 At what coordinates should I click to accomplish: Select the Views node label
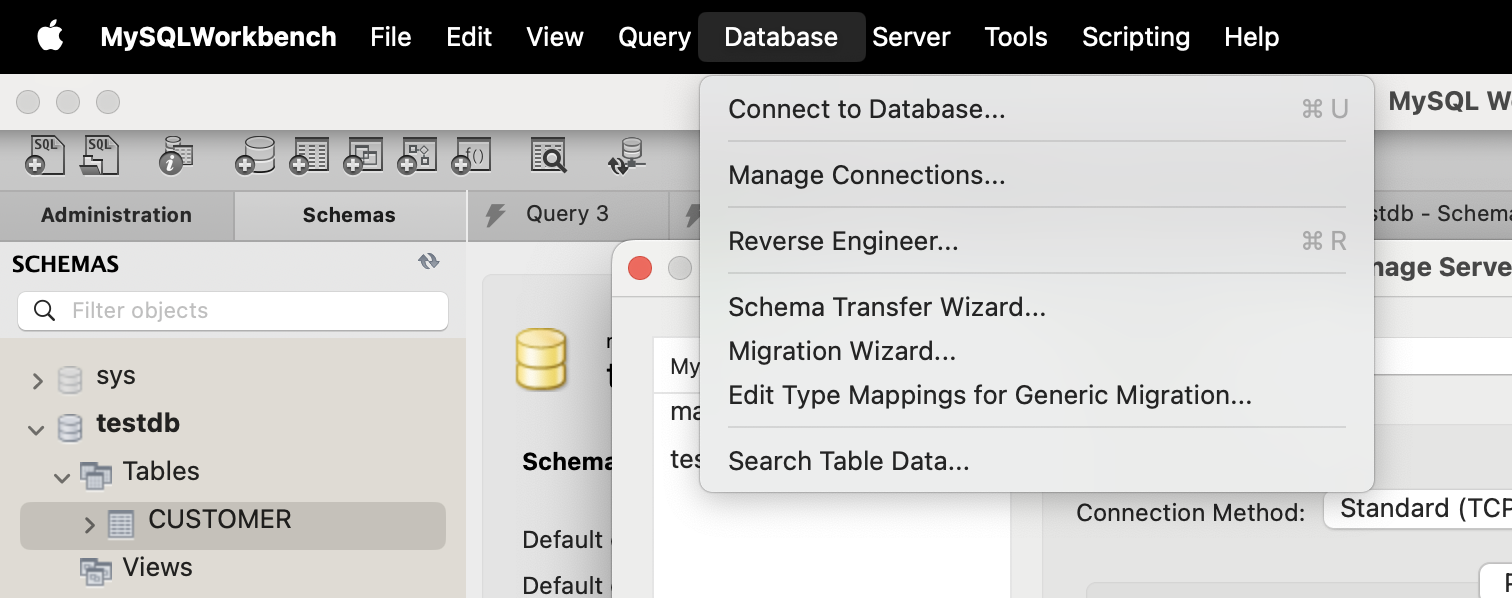157,567
